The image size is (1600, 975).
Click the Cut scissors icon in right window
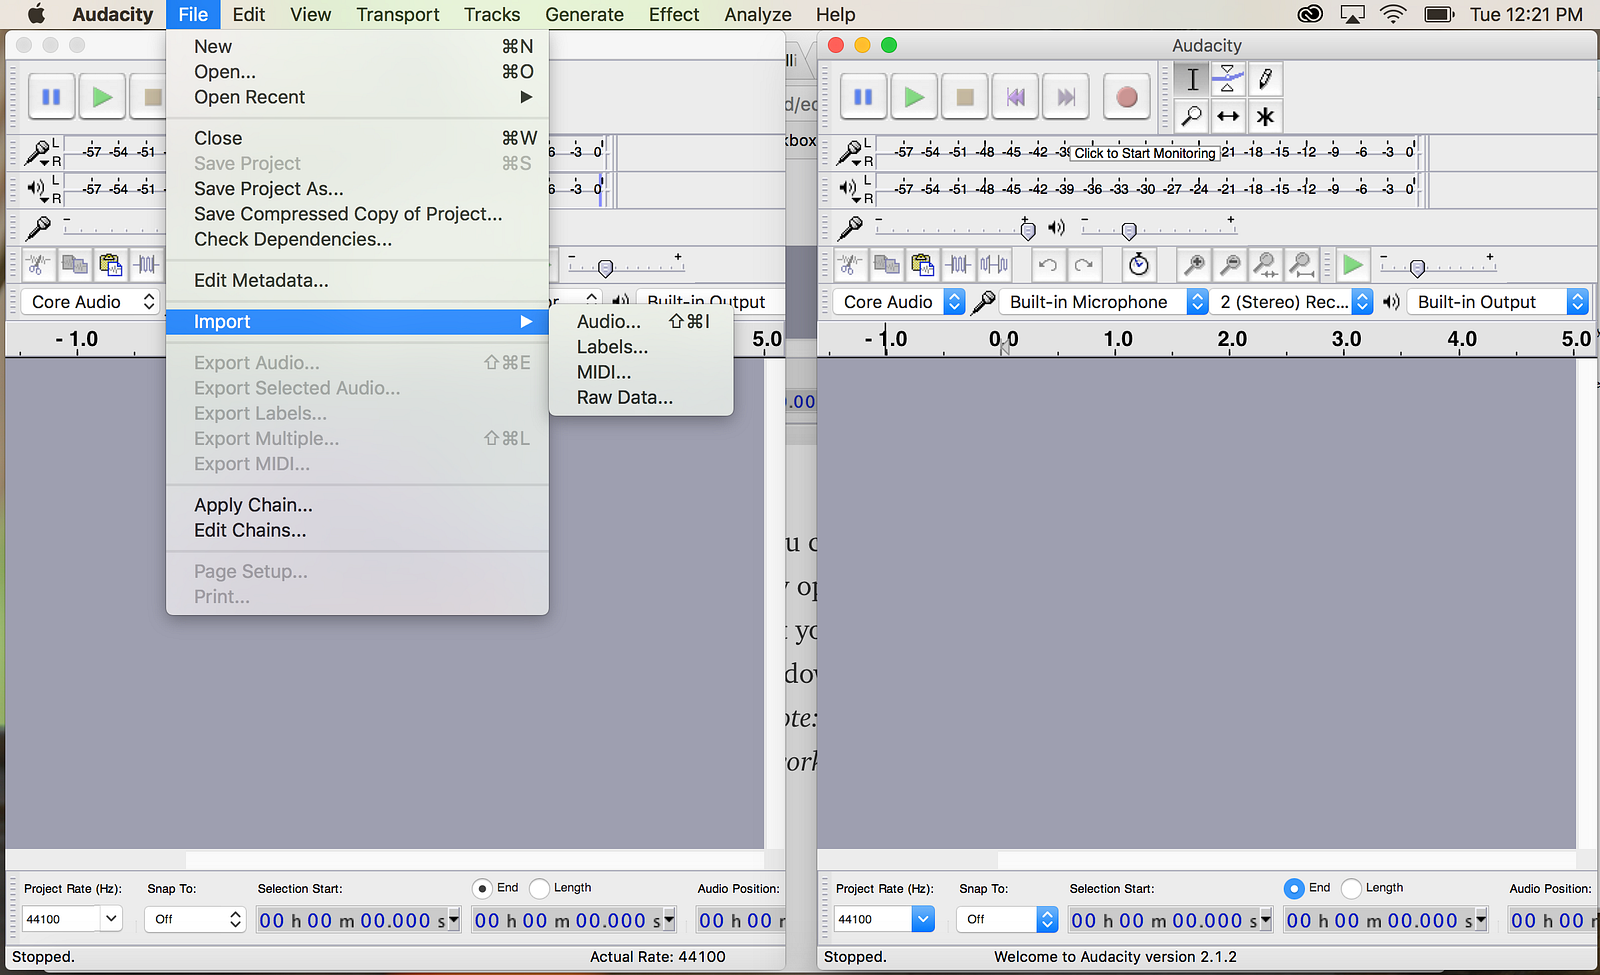pos(850,265)
